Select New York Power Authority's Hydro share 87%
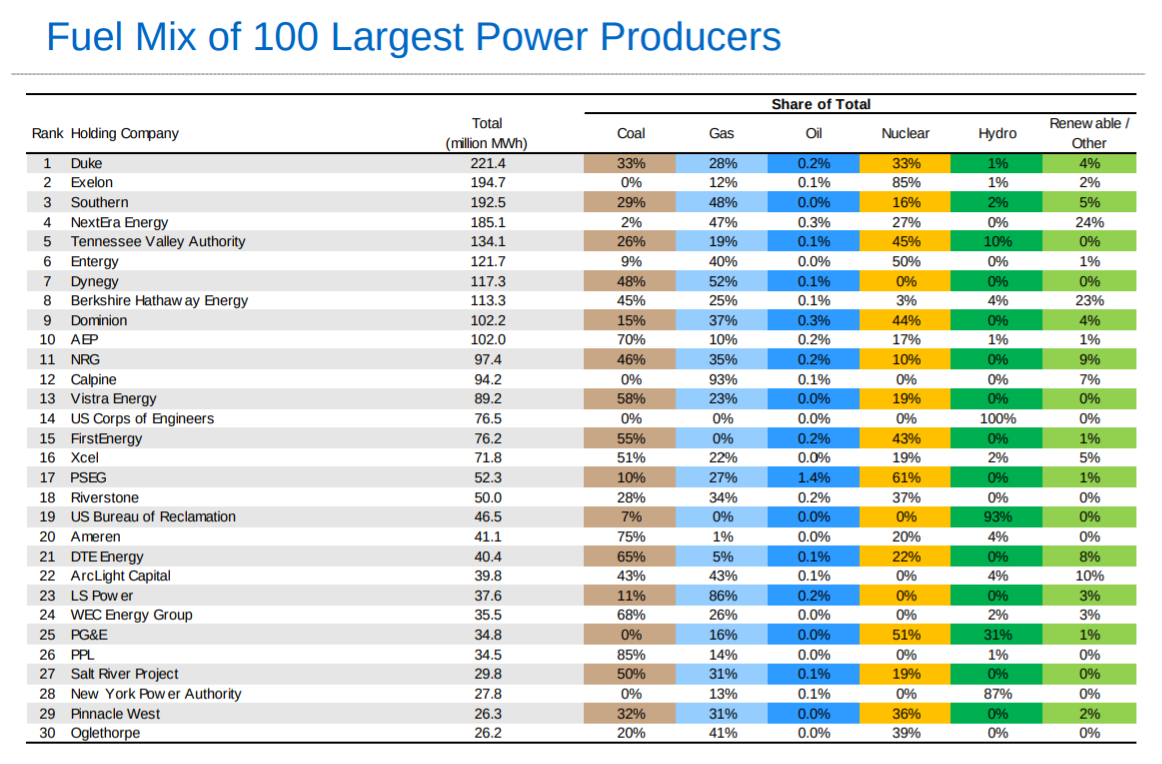 [x=997, y=694]
